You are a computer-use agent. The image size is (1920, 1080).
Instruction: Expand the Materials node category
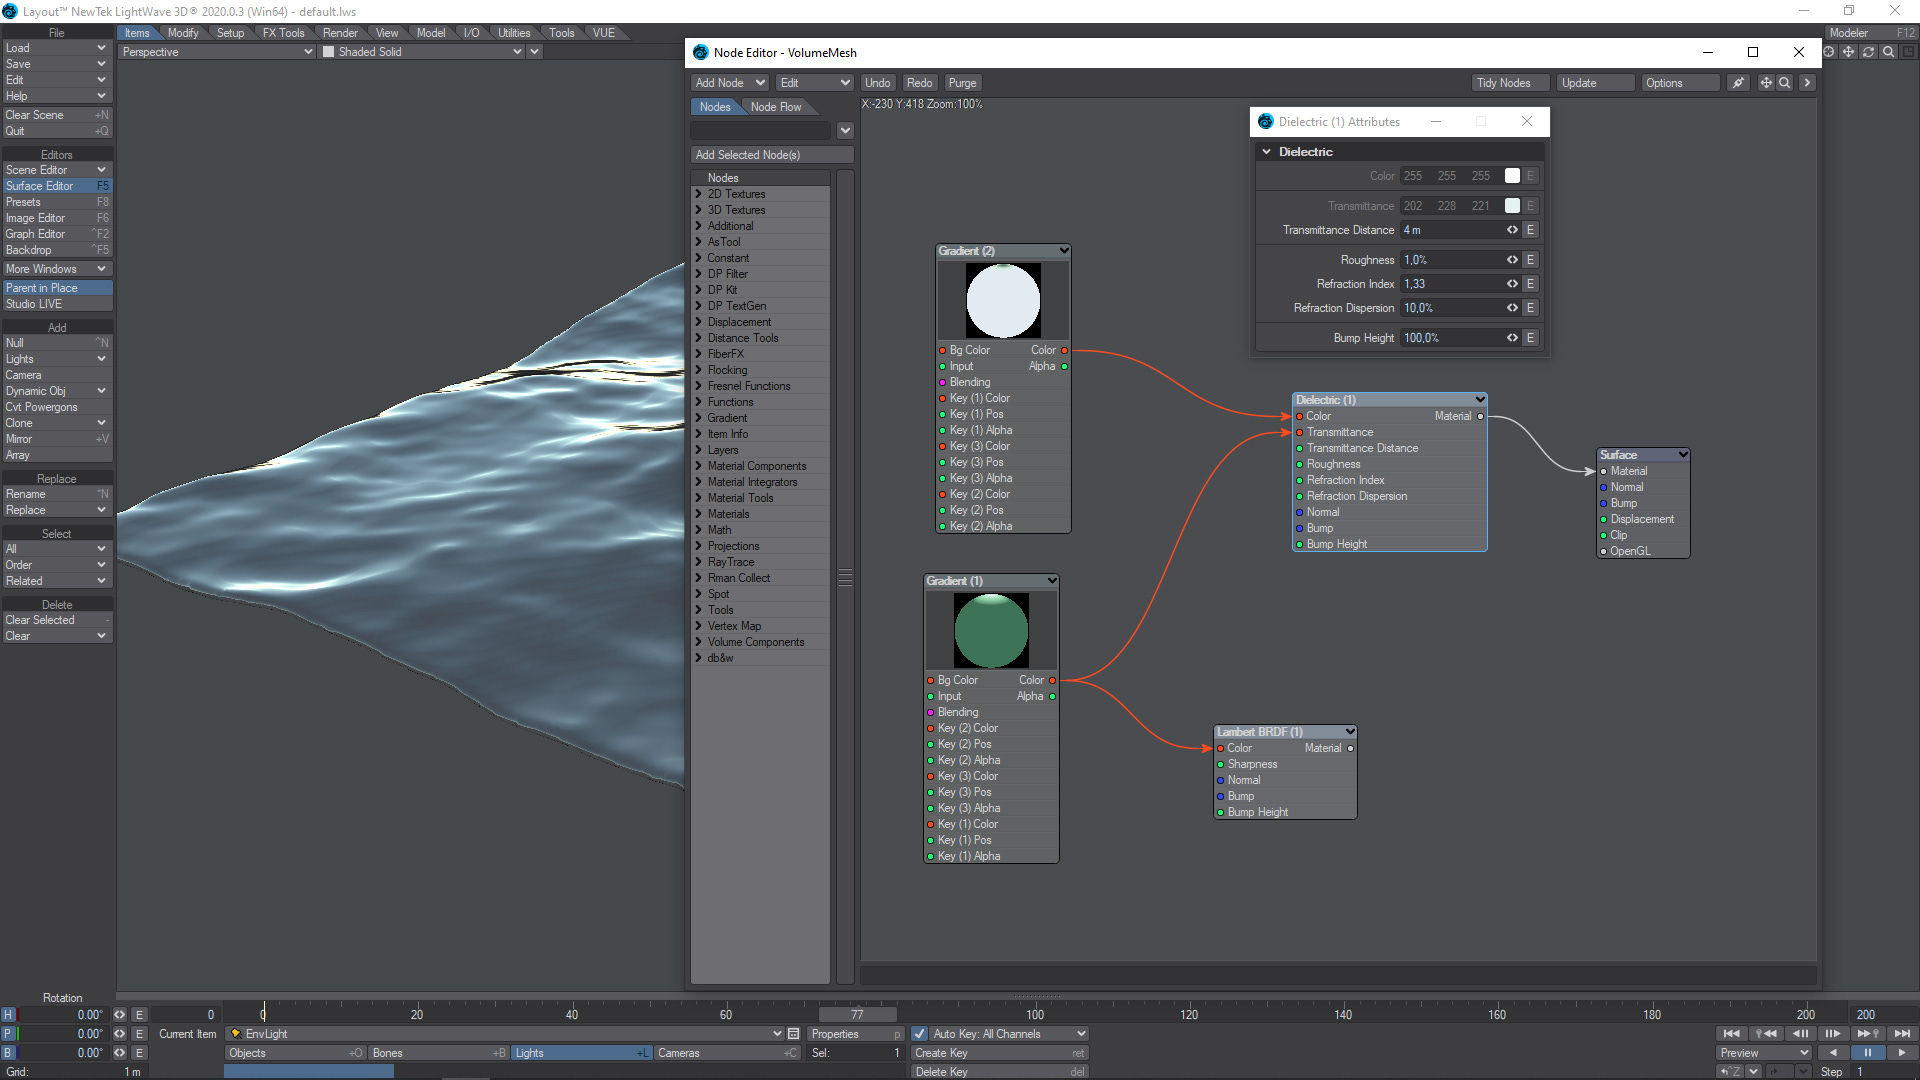[x=698, y=514]
